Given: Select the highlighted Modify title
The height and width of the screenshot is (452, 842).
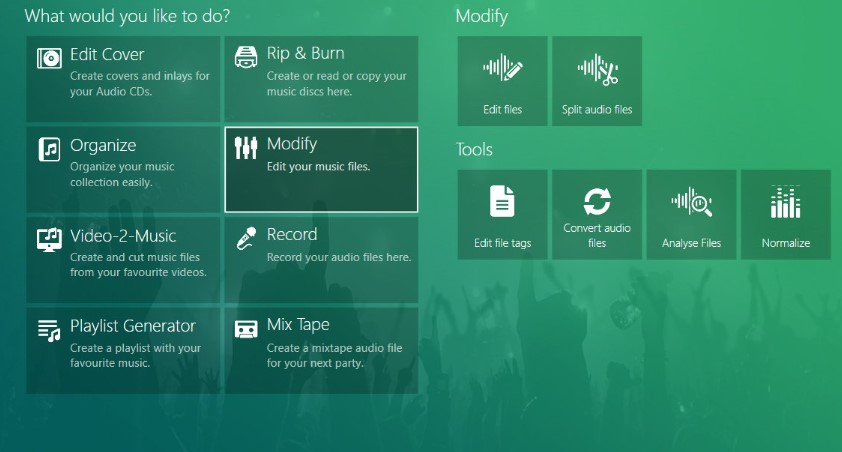Looking at the screenshot, I should pos(292,144).
